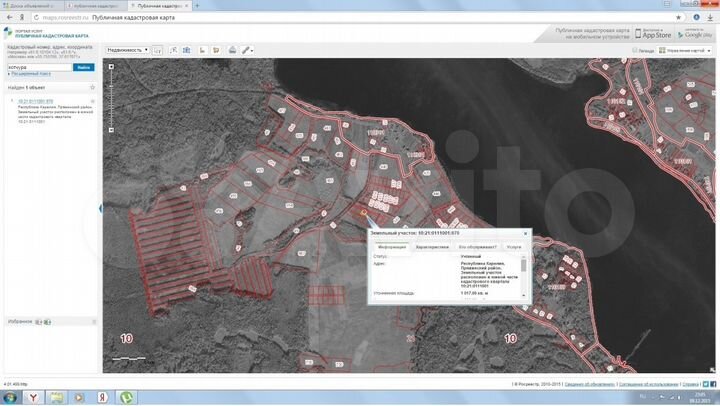Click the Windows Start button

coord(10,397)
